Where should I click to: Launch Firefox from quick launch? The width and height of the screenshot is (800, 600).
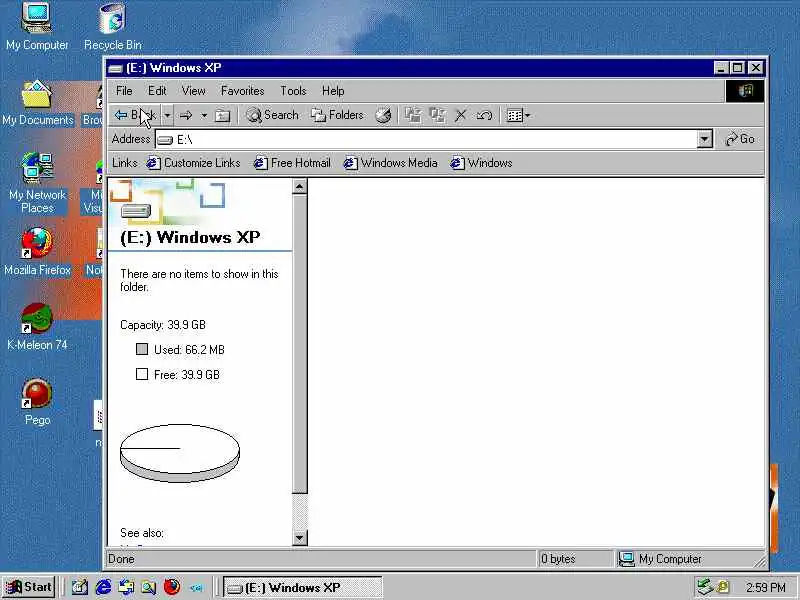(x=172, y=587)
